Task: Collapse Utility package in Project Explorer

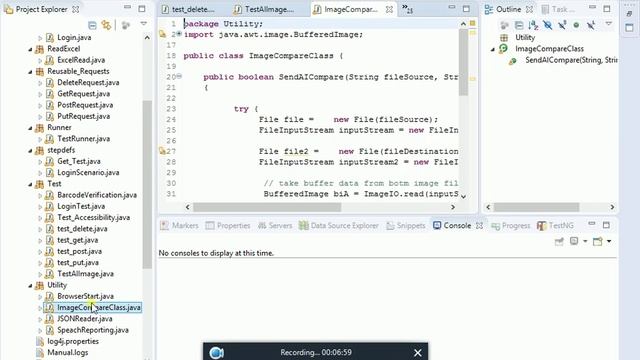Action: 31,285
